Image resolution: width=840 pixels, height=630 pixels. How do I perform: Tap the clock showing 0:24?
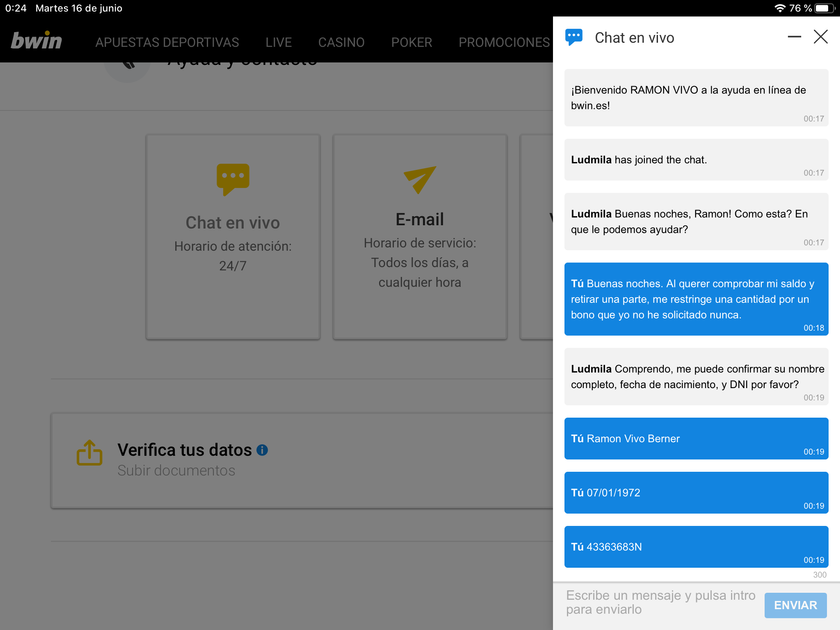pos(16,8)
